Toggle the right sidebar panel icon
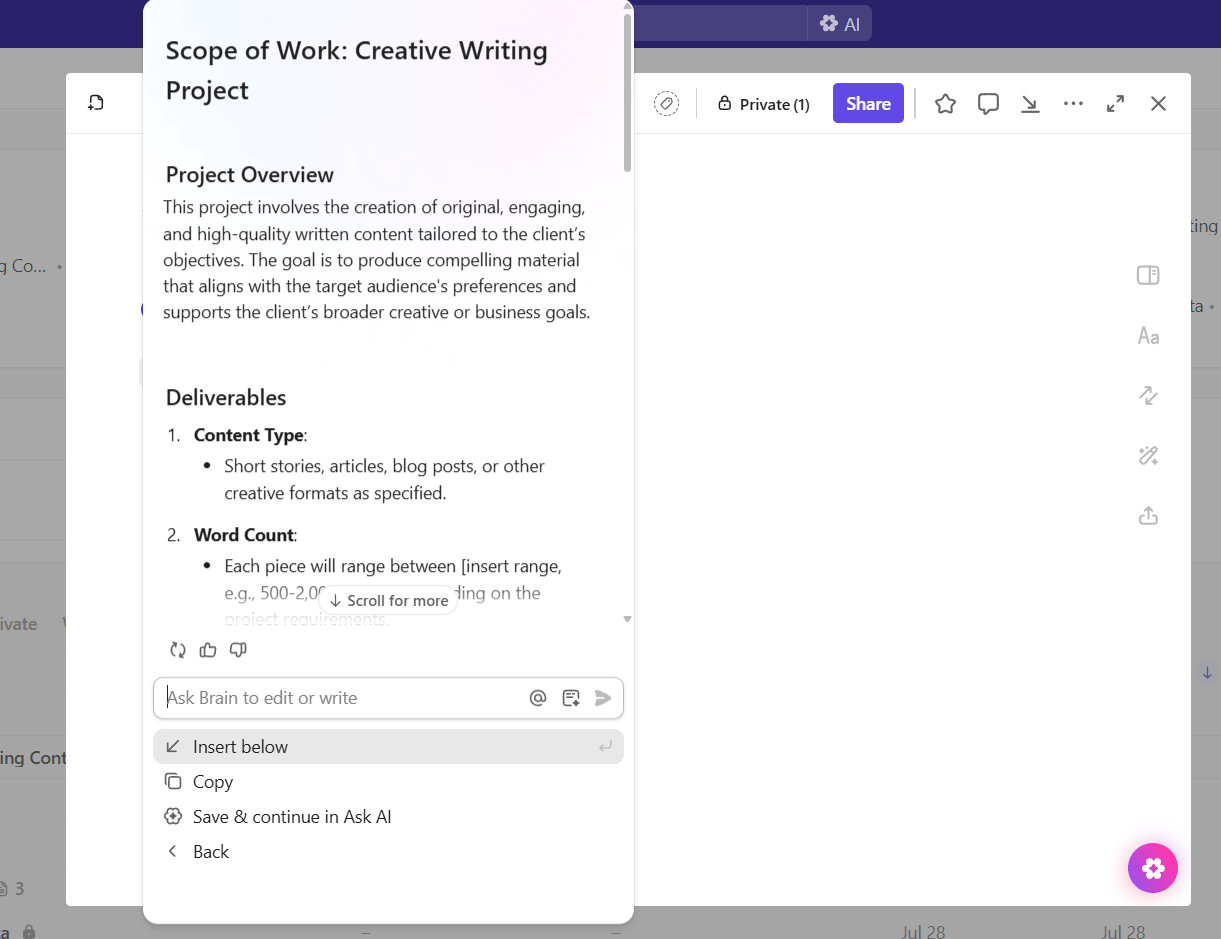Image resolution: width=1221 pixels, height=939 pixels. point(1148,276)
